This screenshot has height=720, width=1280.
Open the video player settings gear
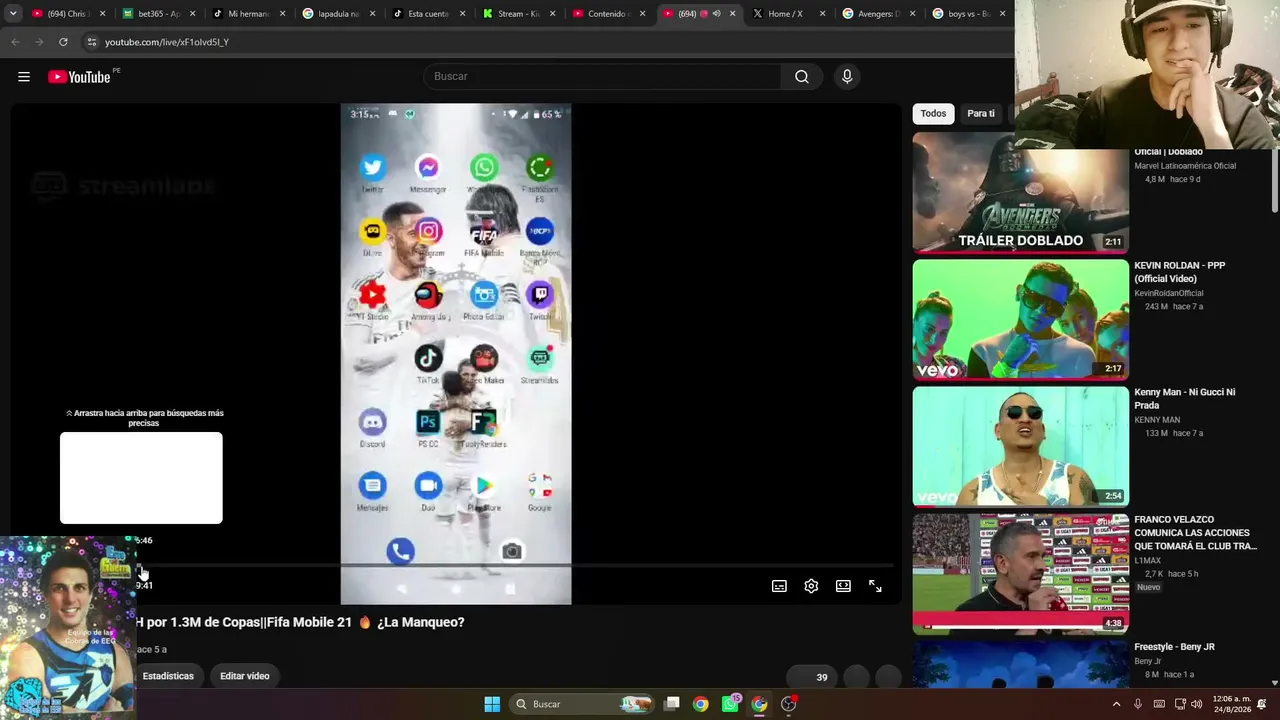(811, 586)
